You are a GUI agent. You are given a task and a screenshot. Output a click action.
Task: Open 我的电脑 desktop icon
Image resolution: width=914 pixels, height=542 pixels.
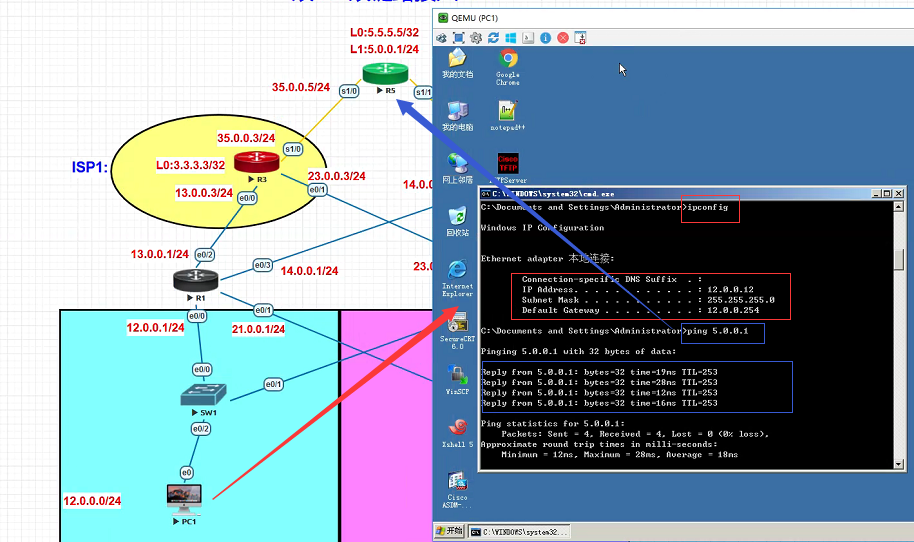pos(458,115)
